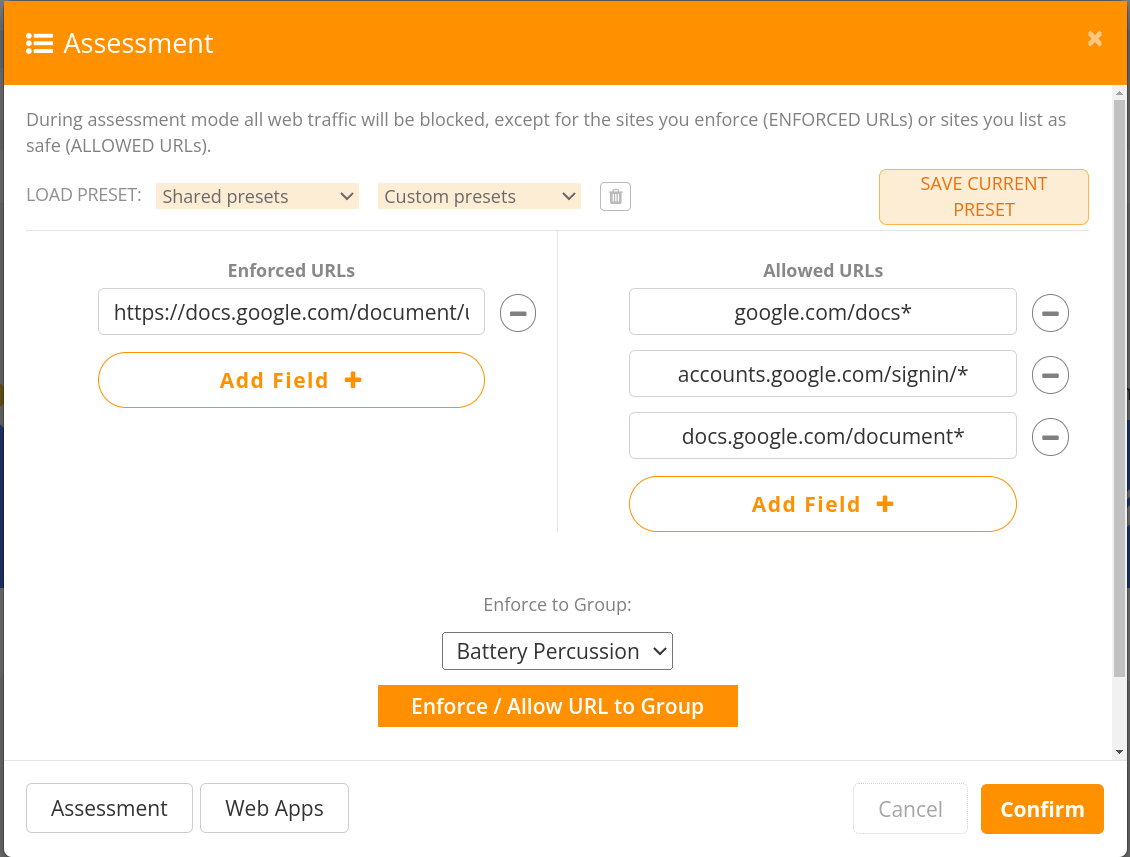Confirm the assessment settings

(x=1042, y=809)
